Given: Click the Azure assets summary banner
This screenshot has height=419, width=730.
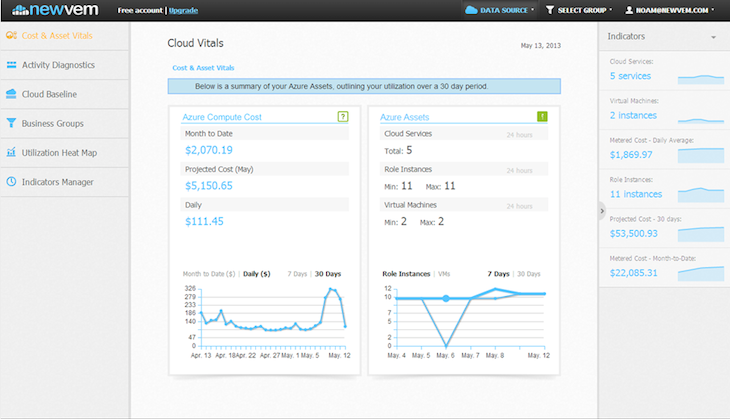Looking at the screenshot, I should click(364, 86).
